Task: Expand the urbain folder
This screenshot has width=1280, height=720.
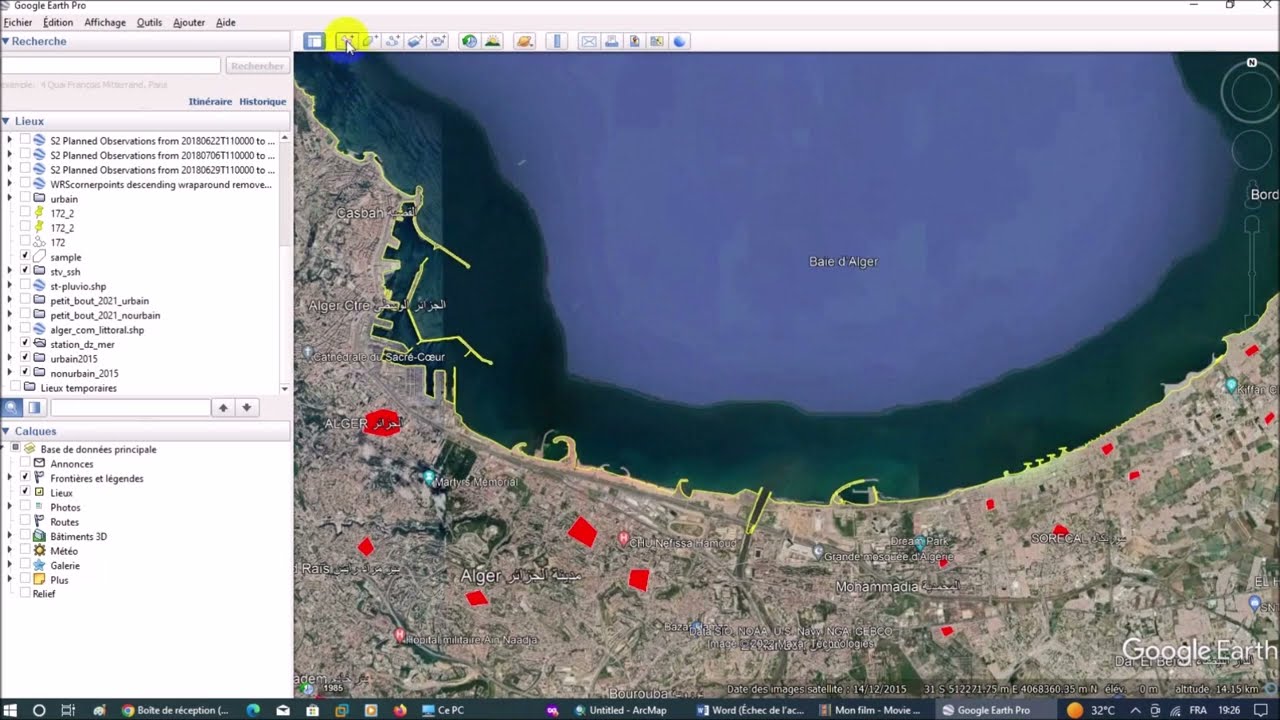Action: coord(10,198)
